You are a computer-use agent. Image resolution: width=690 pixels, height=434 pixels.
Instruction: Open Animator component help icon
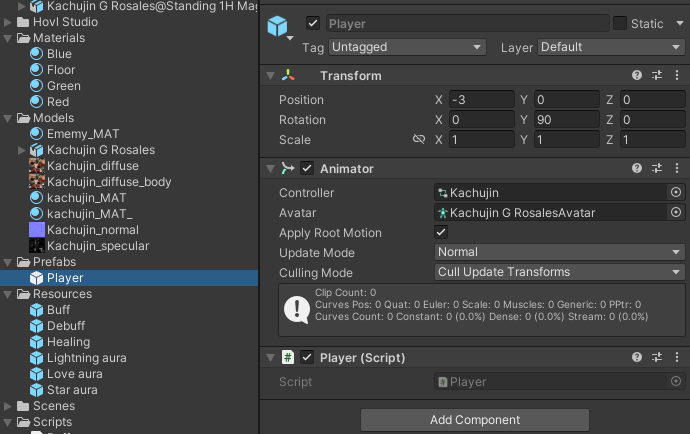[x=636, y=168]
